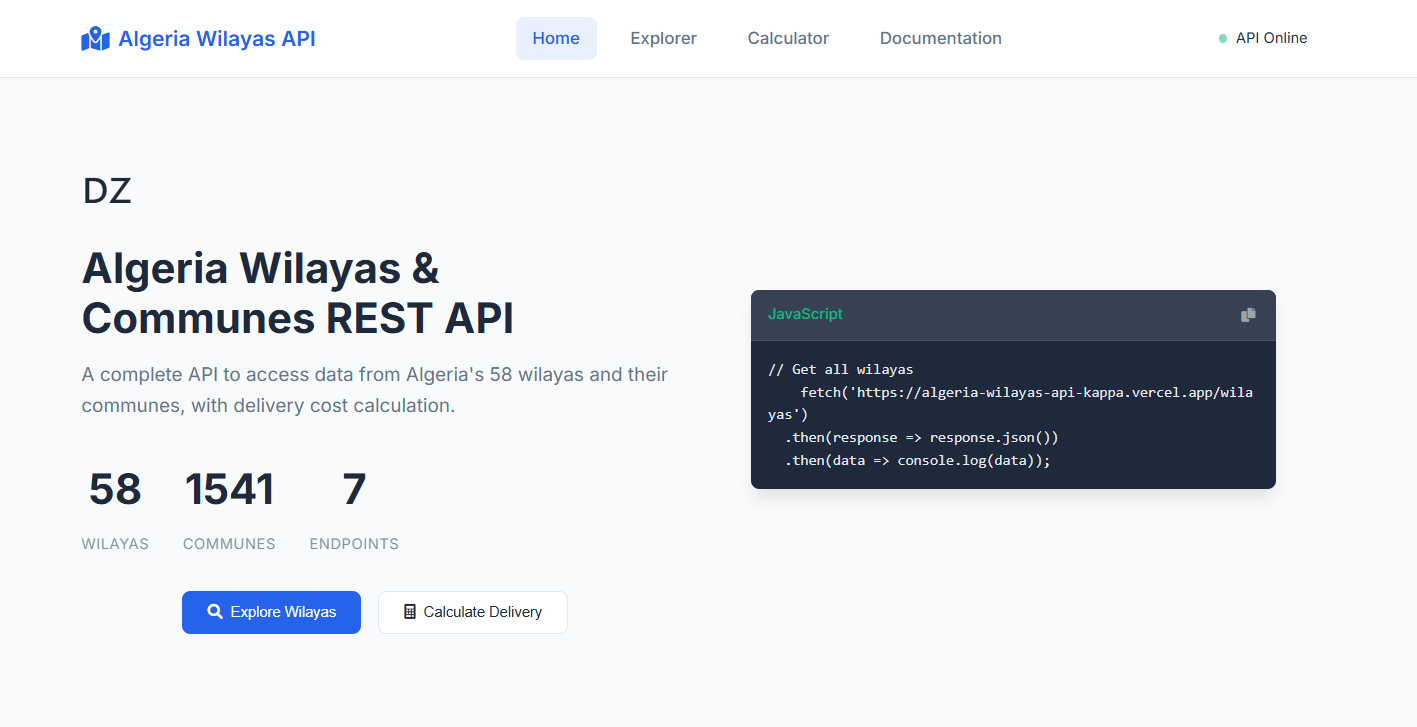This screenshot has height=727, width=1417.
Task: Click the Algeria Wilayas API brand title
Action: 217,39
